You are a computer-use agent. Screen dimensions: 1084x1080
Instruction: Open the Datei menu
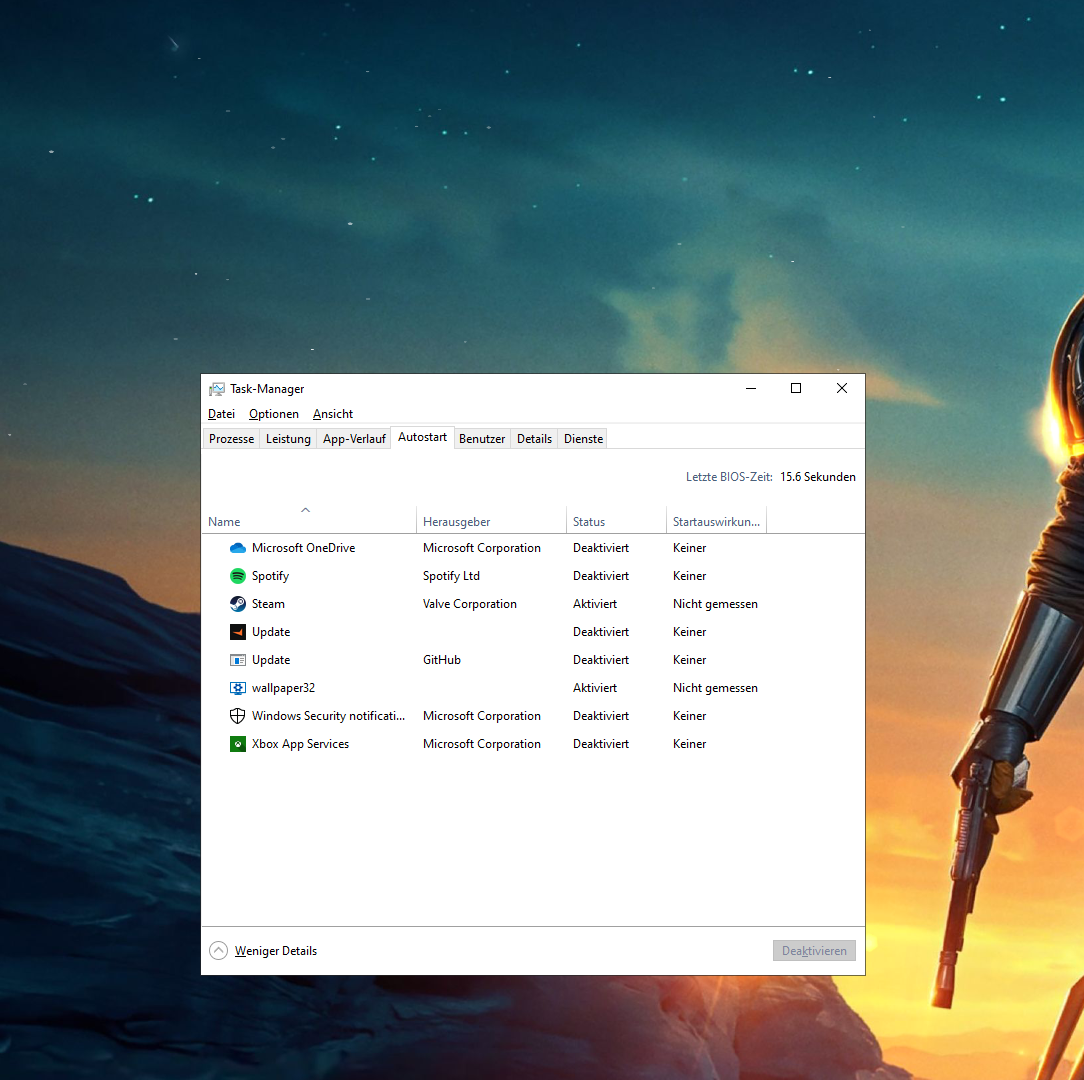221,414
